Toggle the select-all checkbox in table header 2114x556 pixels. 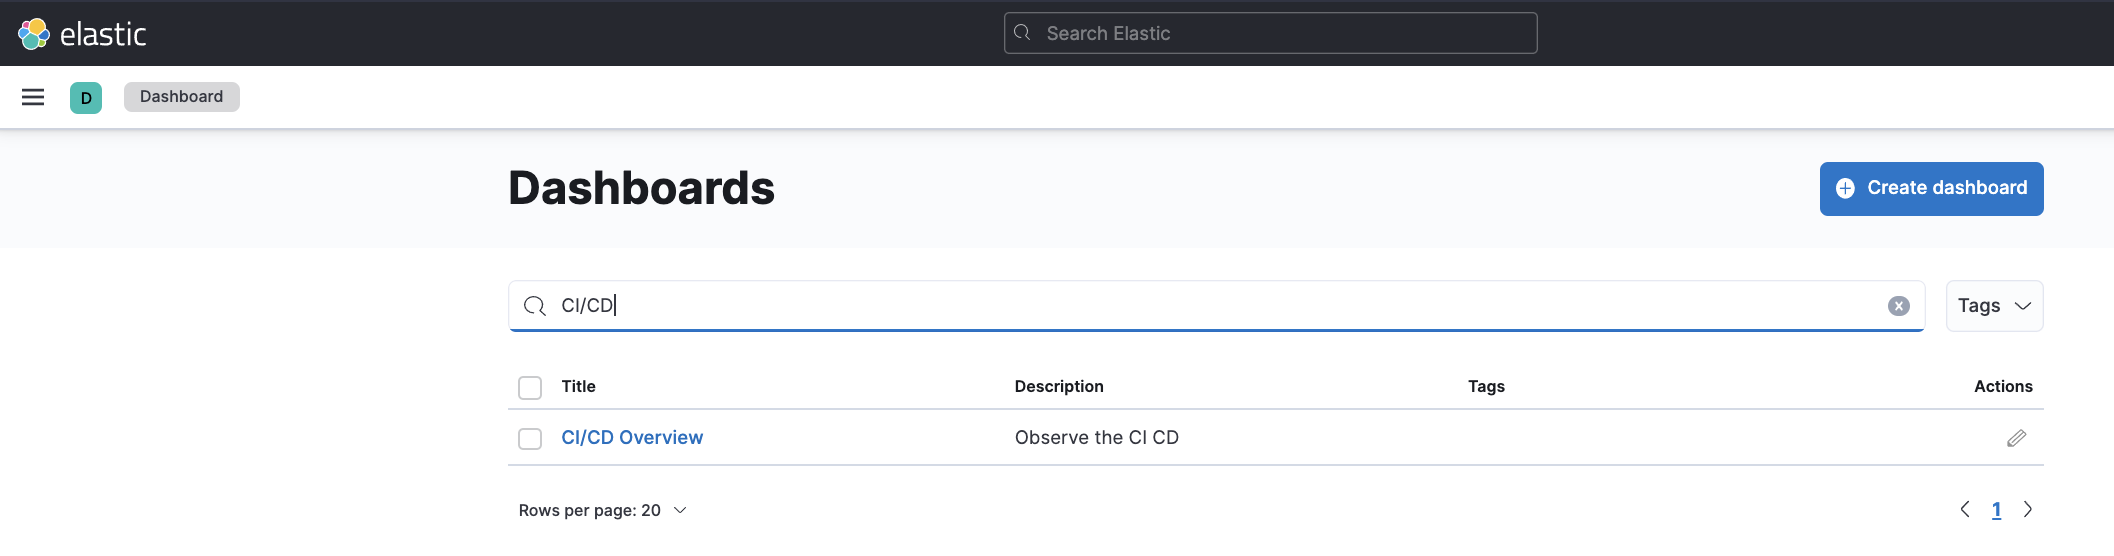pos(530,388)
